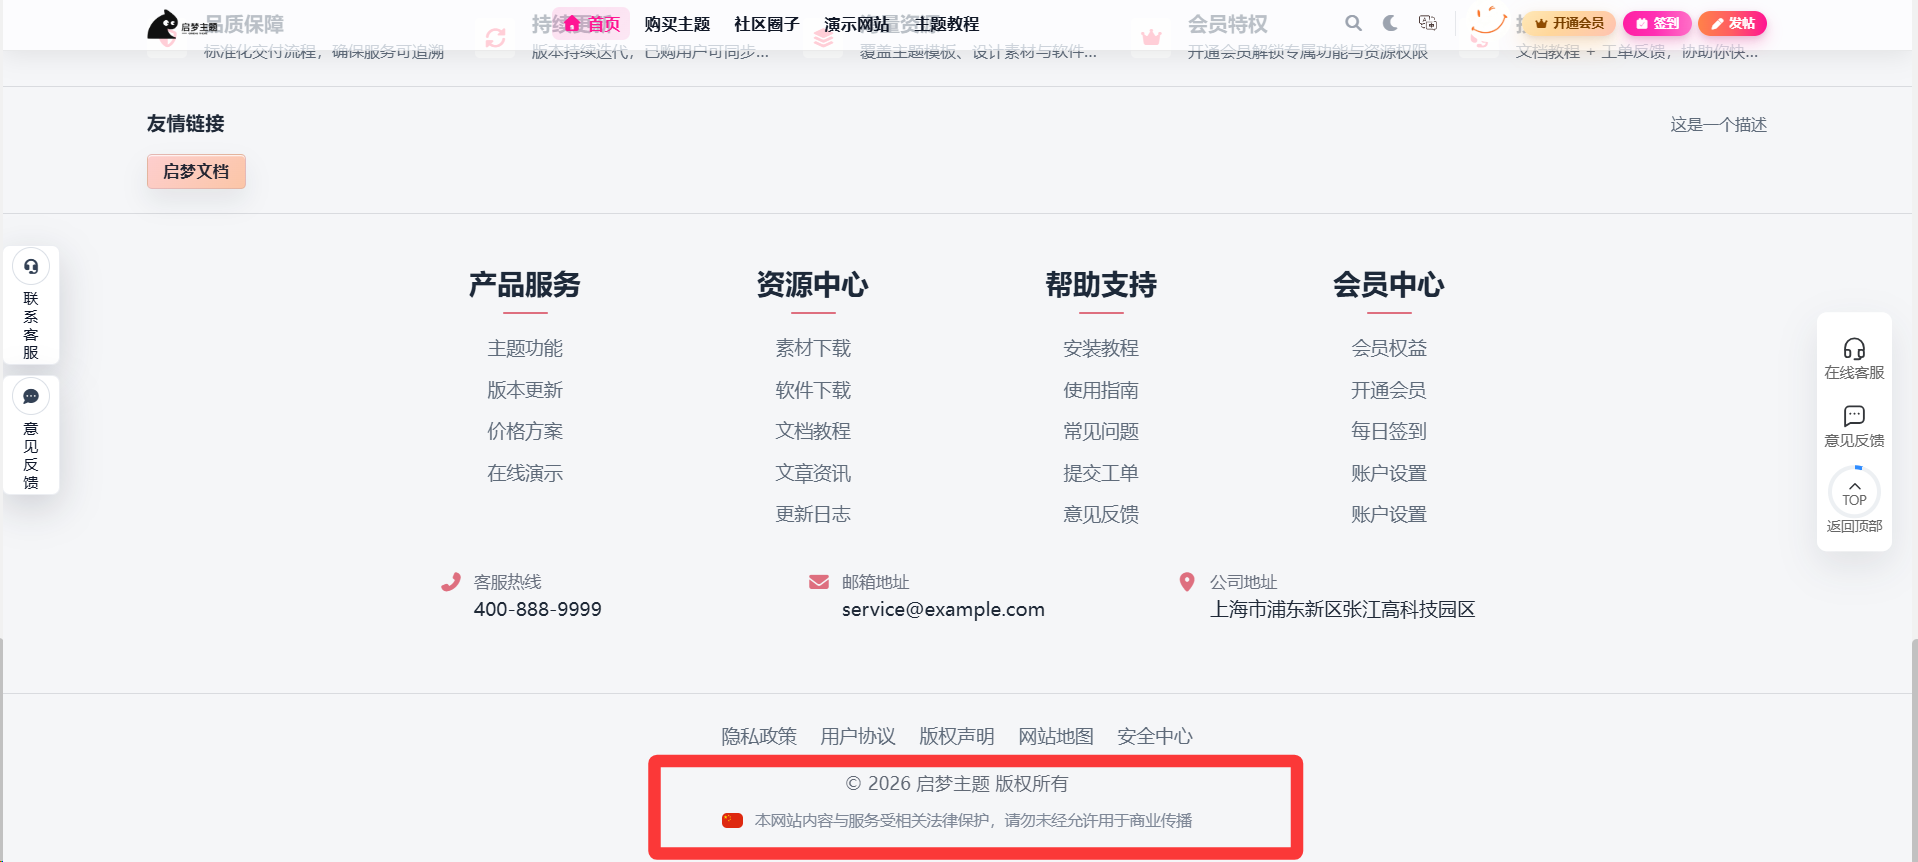The image size is (1918, 862).
Task: Click the chat bubble icon above vertical 意见反馈
Action: pyautogui.click(x=31, y=397)
